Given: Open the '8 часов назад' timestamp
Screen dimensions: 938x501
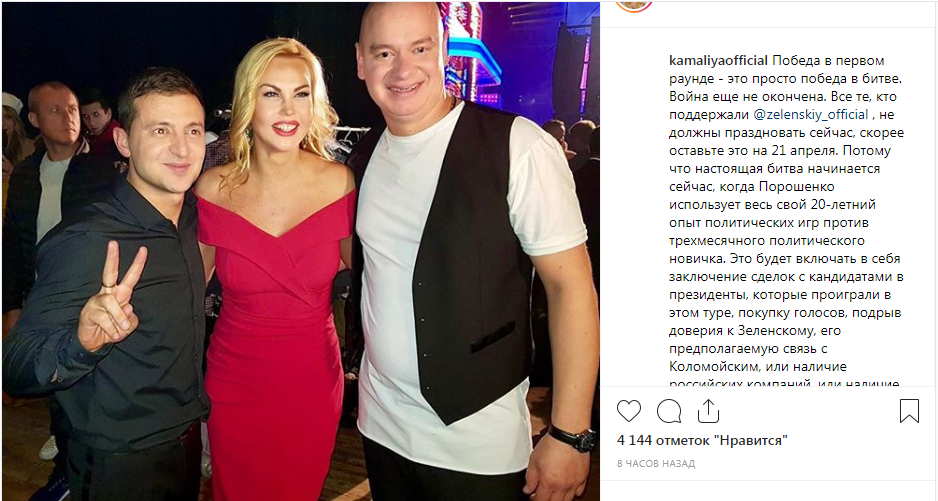Looking at the screenshot, I should (656, 463).
